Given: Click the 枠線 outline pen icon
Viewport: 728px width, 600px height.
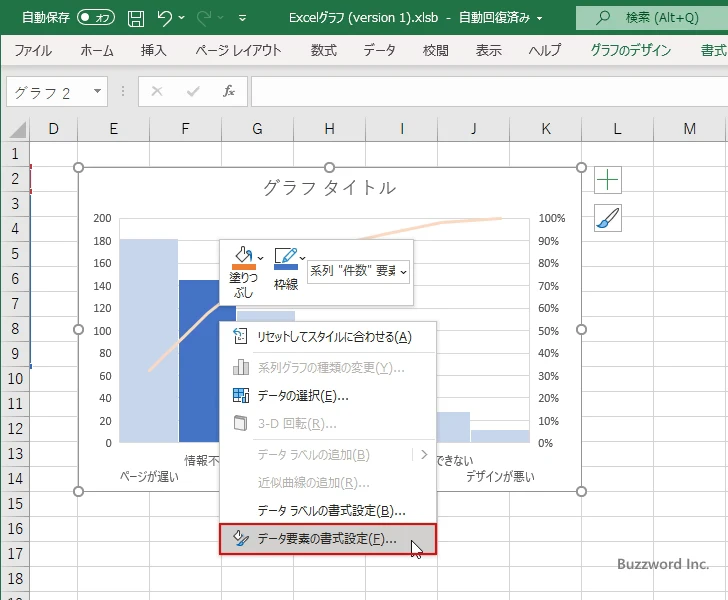Looking at the screenshot, I should pos(286,258).
